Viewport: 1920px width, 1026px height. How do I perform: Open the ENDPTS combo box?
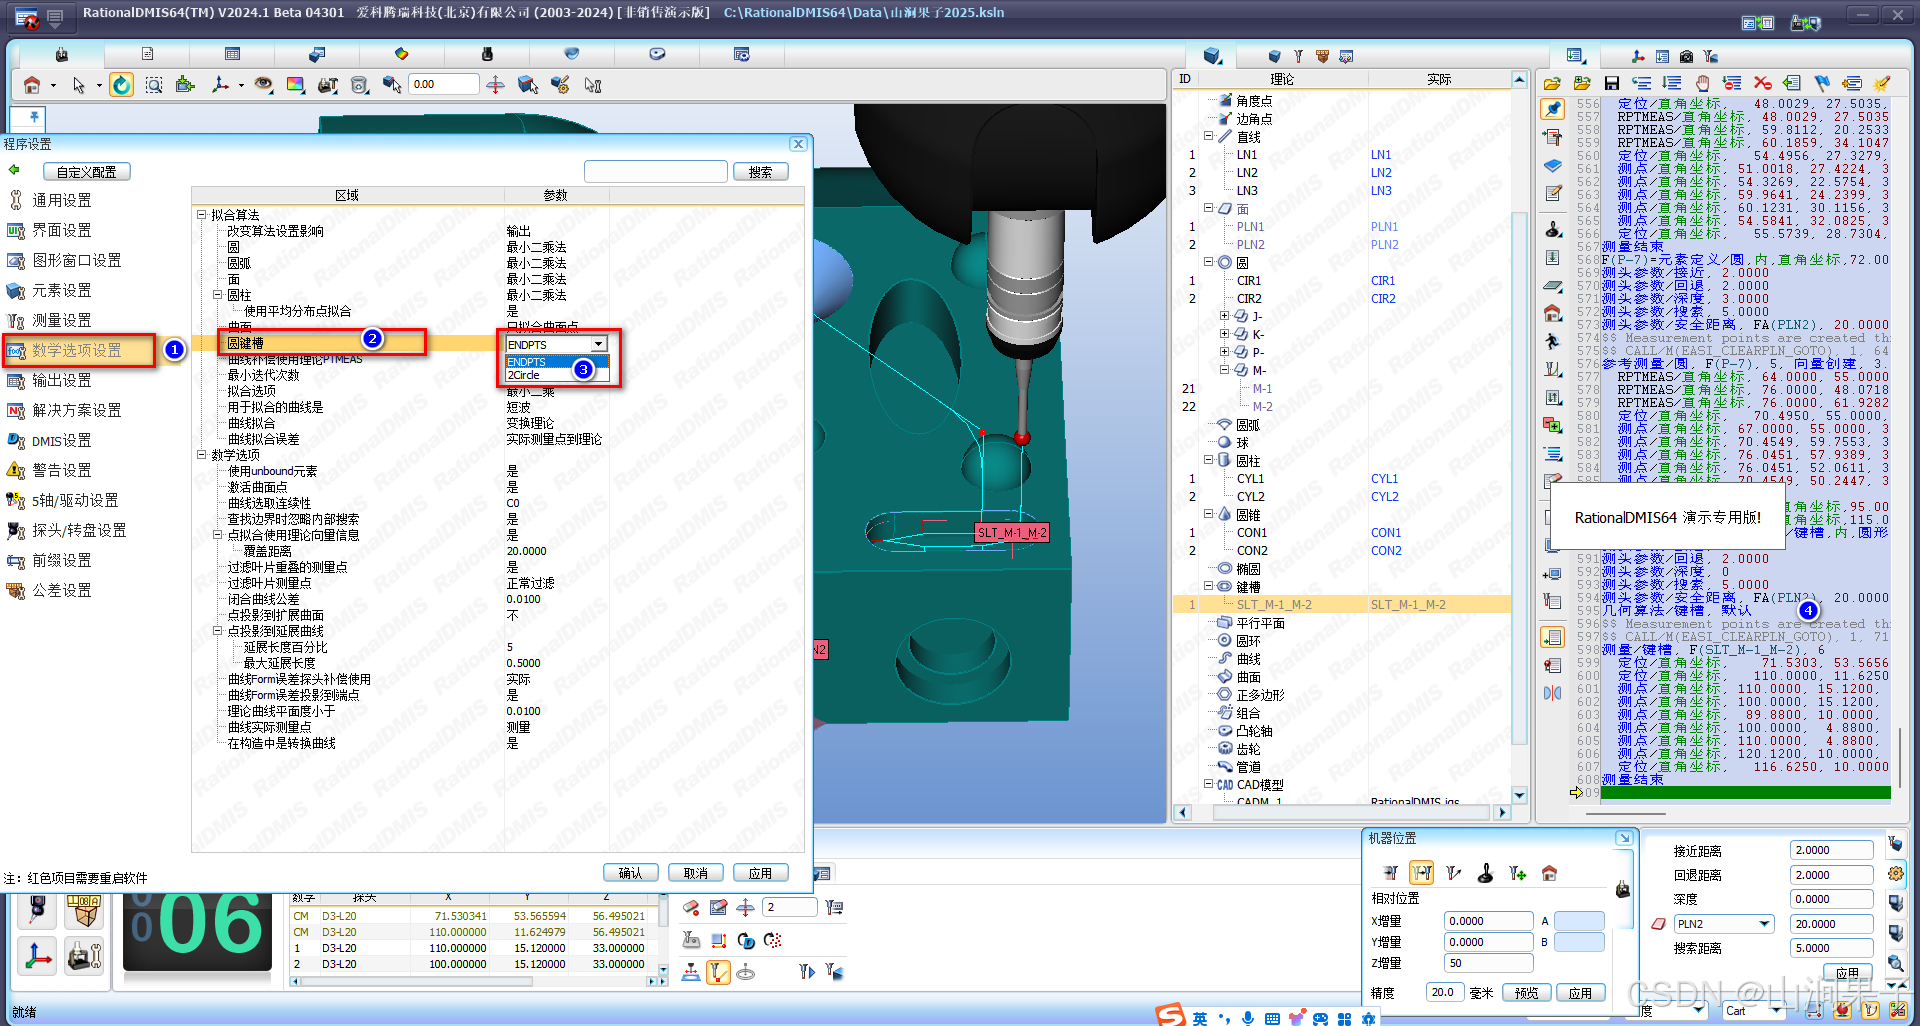pos(556,344)
